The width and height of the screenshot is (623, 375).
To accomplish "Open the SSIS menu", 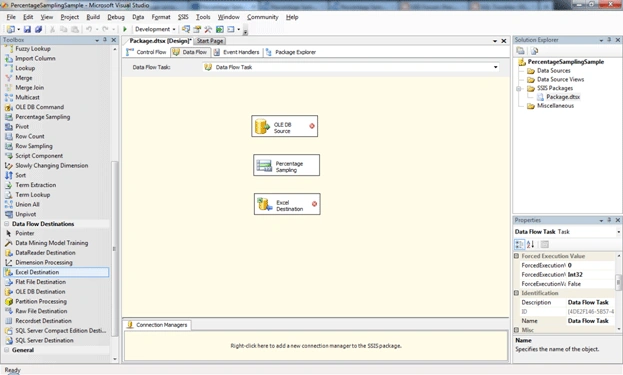I will [183, 17].
